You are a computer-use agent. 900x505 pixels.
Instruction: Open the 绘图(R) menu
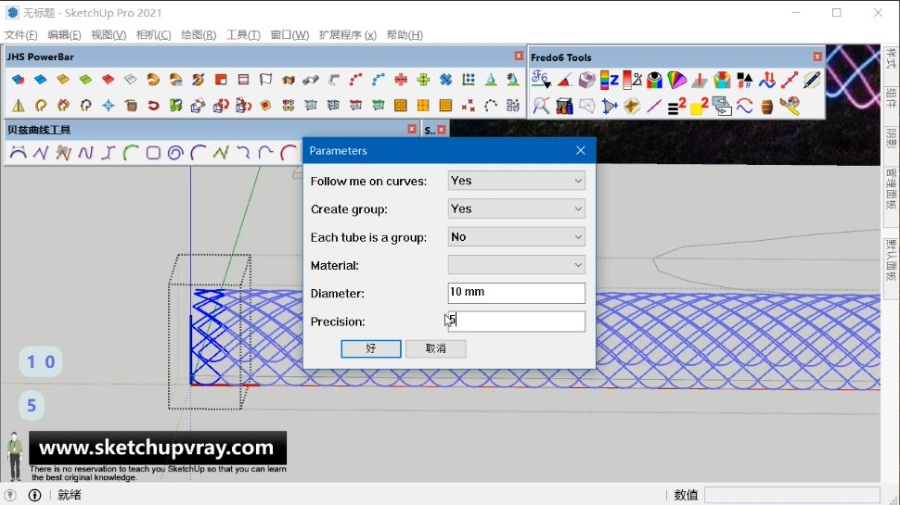(199, 35)
